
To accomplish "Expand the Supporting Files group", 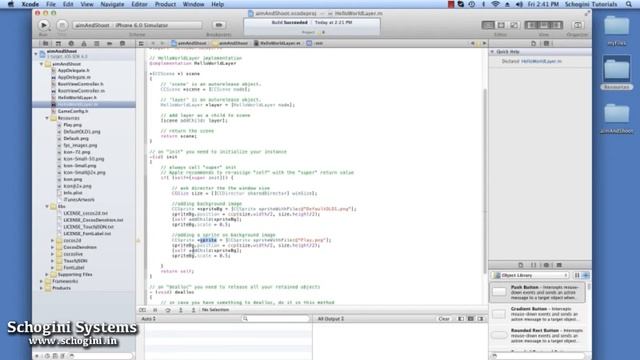I will [x=47, y=274].
